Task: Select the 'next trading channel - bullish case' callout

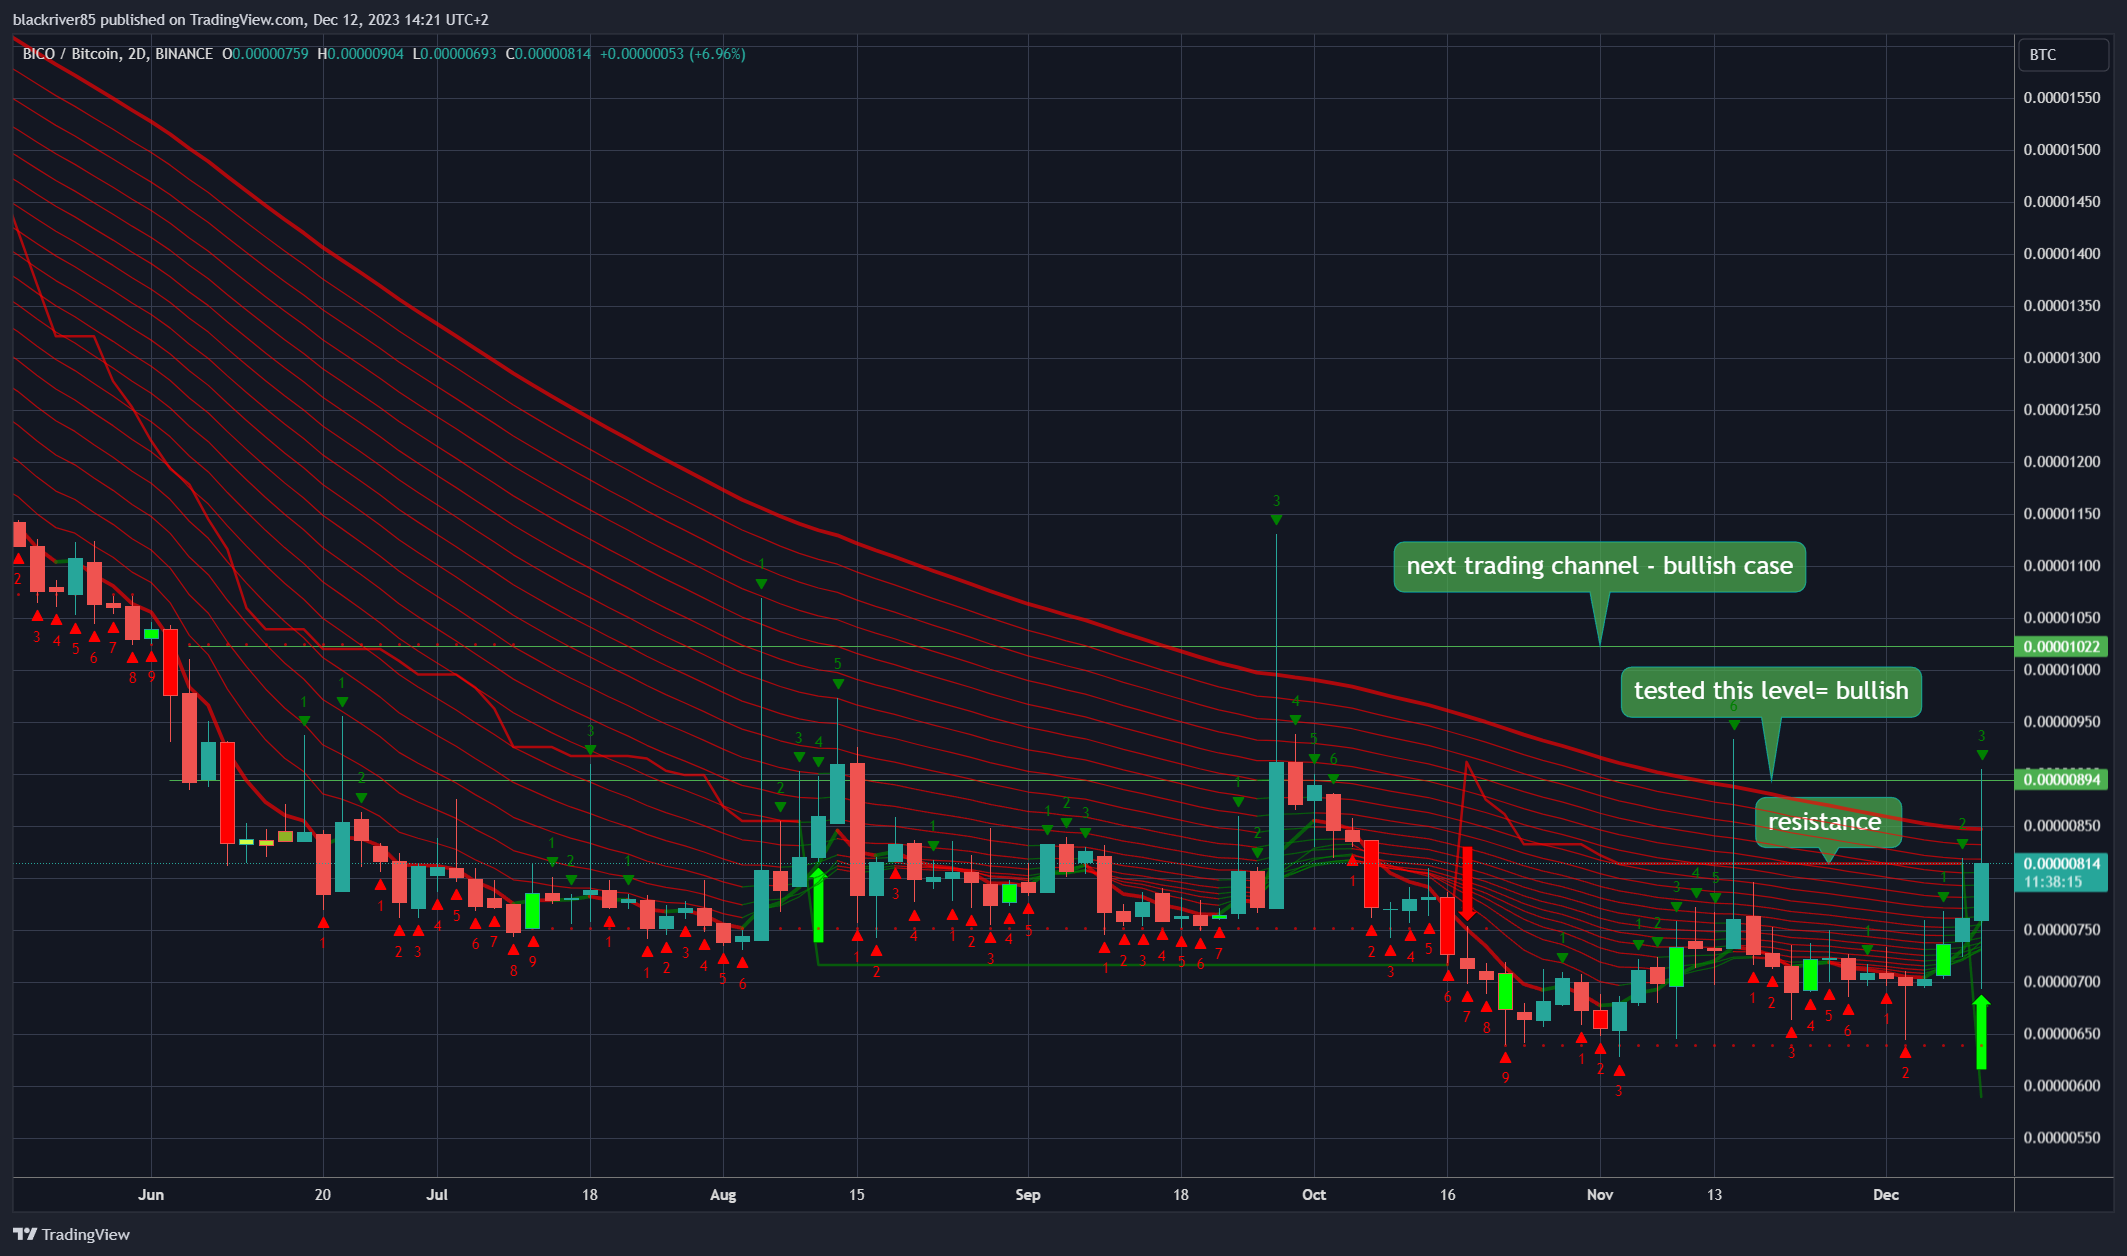Action: pos(1599,567)
